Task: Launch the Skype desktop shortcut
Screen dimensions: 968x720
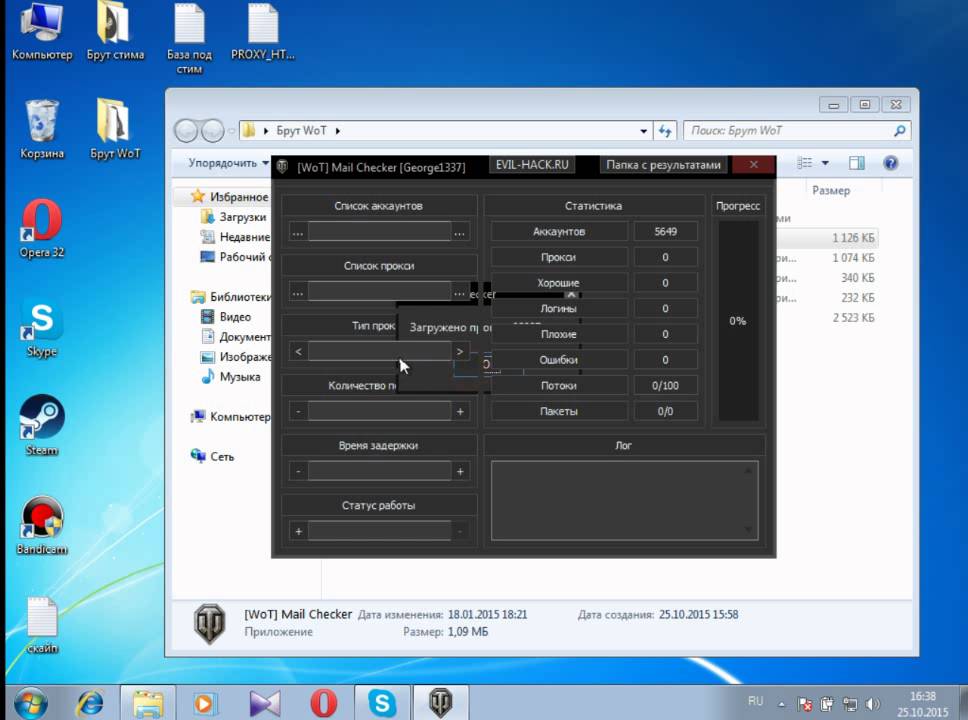Action: coord(41,329)
